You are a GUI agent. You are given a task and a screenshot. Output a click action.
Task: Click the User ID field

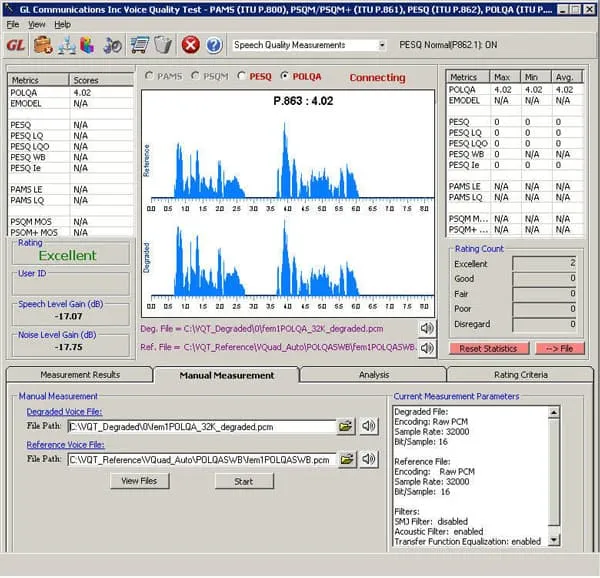pos(71,285)
